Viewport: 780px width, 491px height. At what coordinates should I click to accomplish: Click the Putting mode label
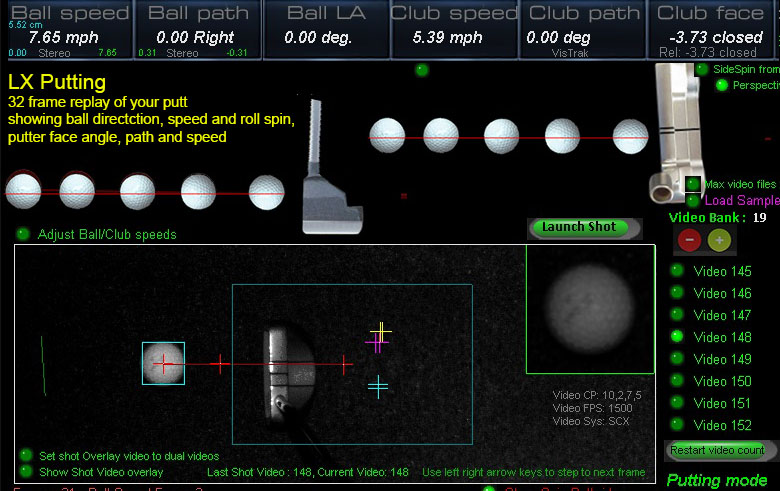[717, 480]
